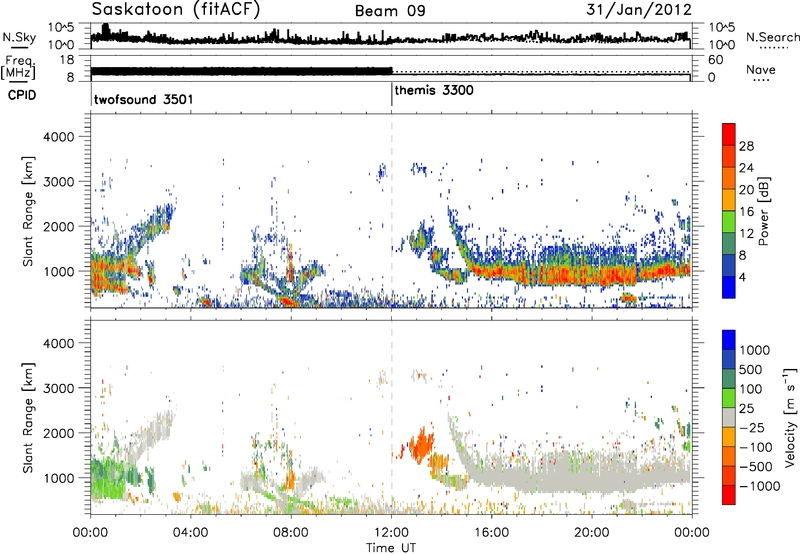The image size is (800, 554).
Task: Click the power colorbar tick '16'
Action: (x=746, y=212)
